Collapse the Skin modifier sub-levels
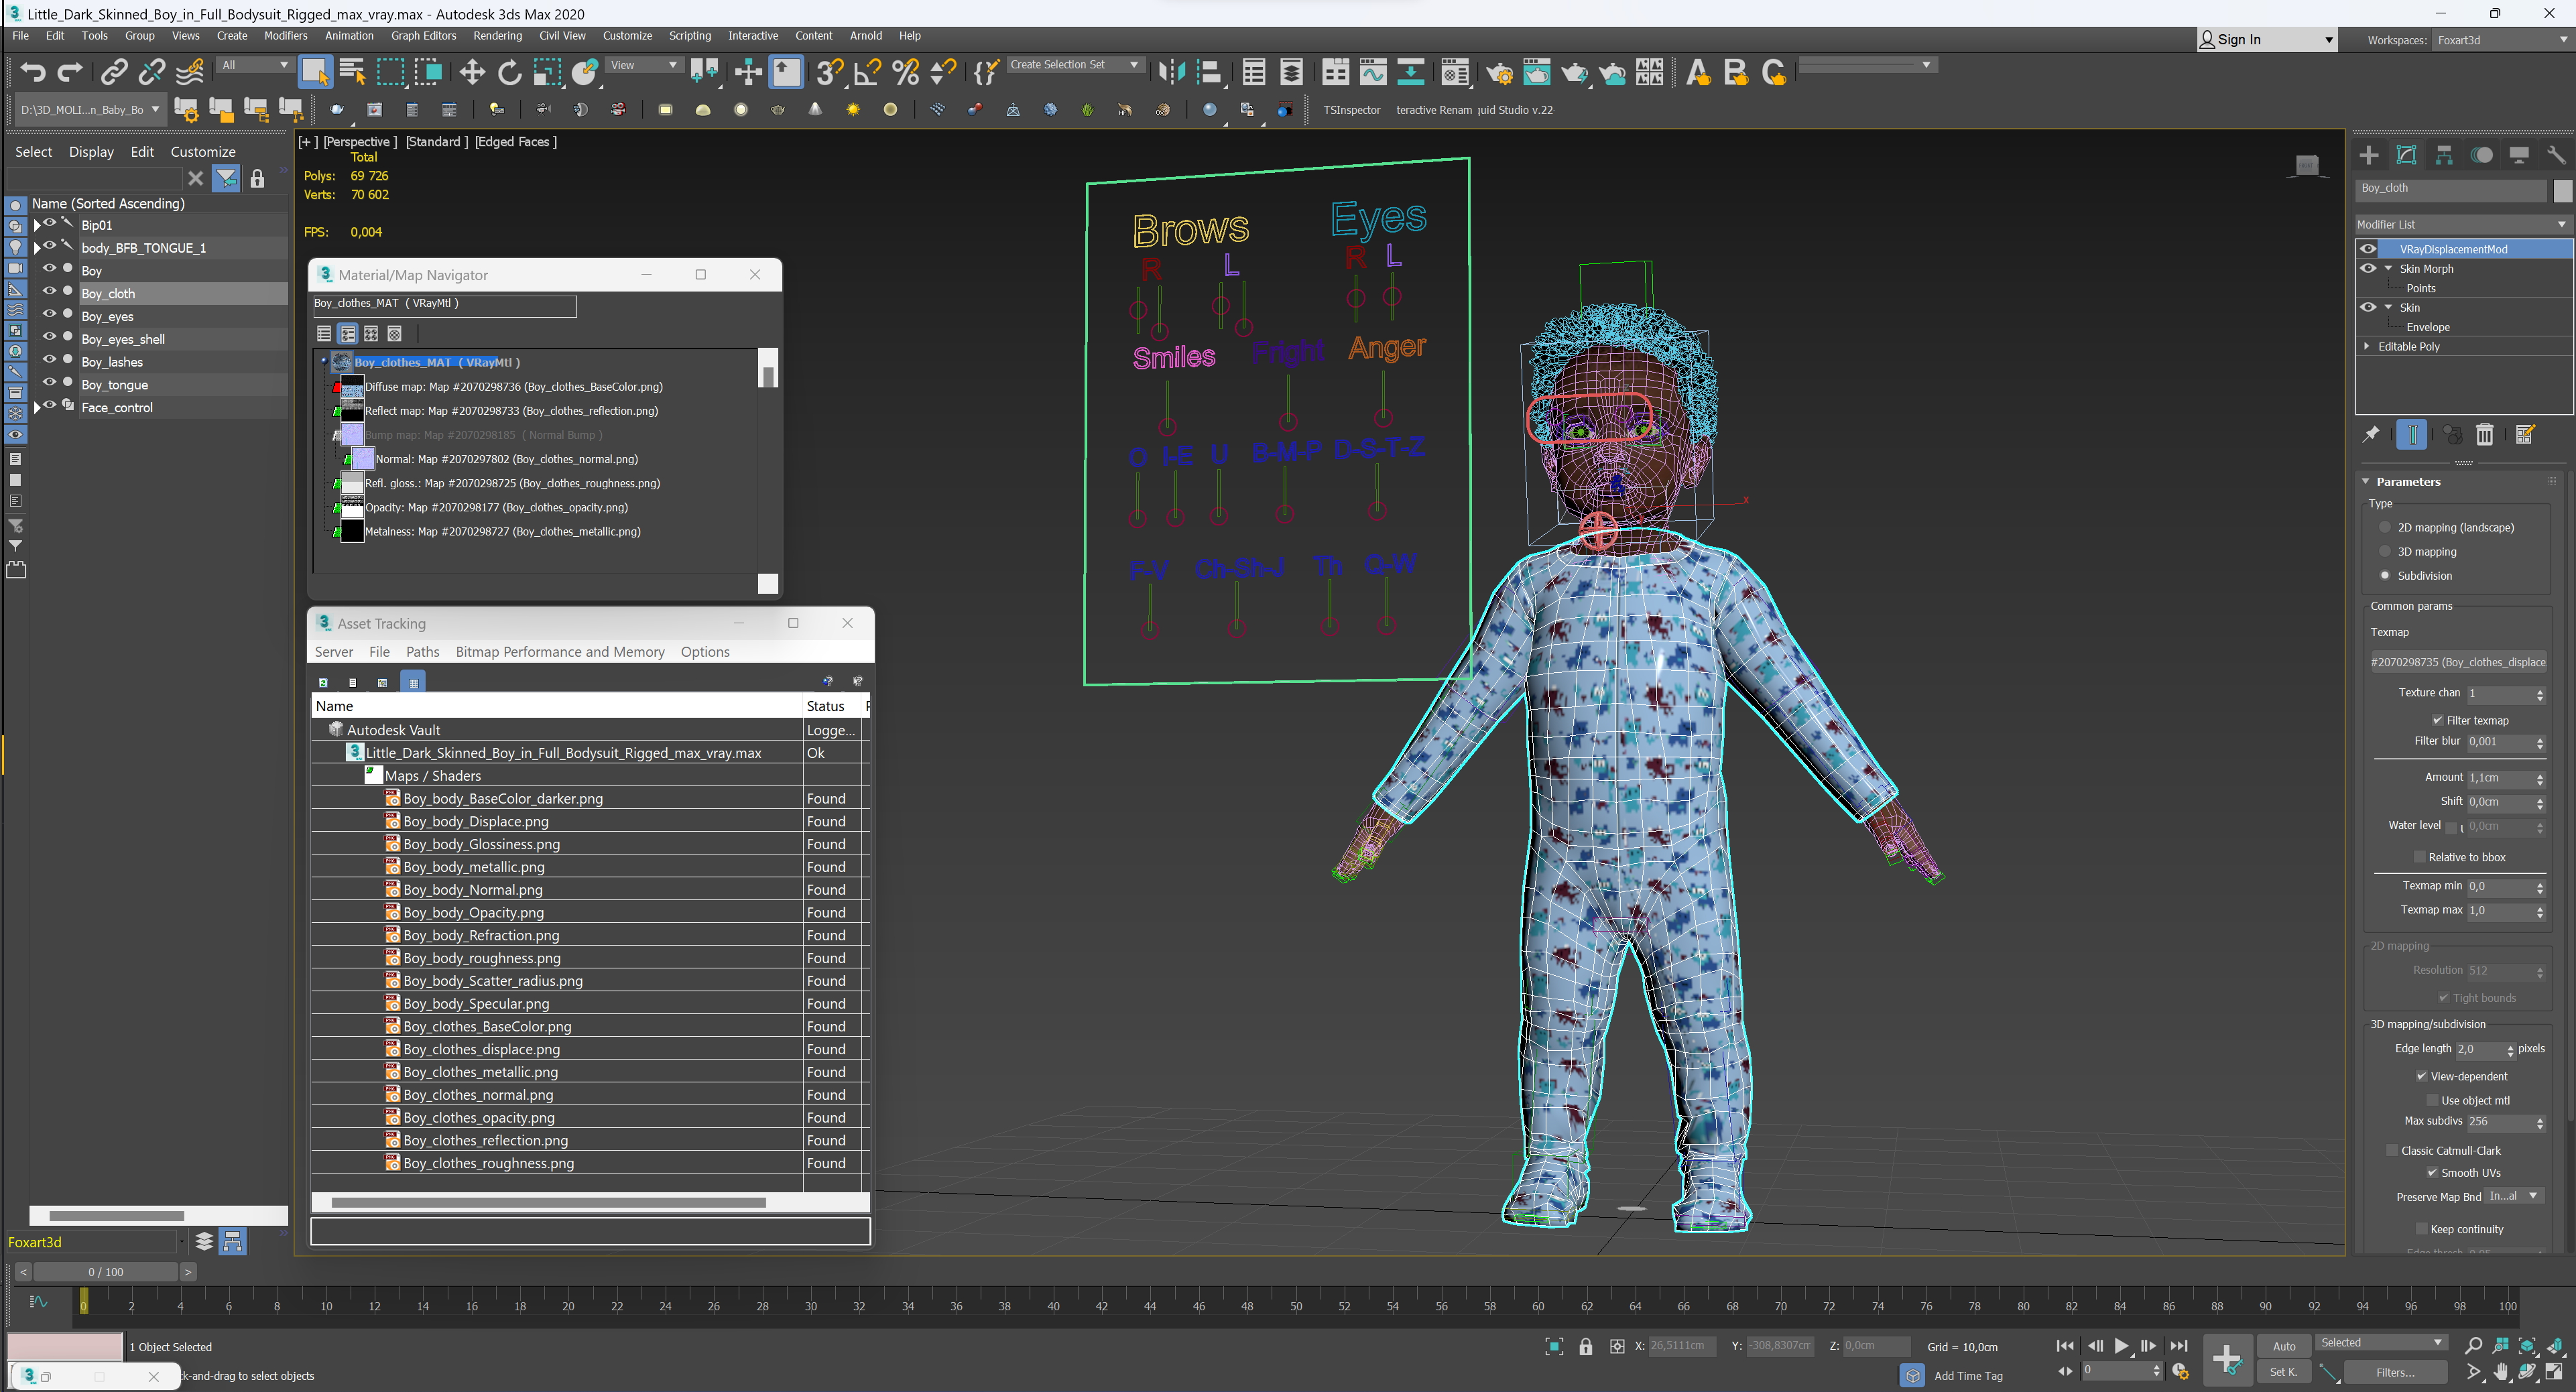The width and height of the screenshot is (2576, 1392). [2389, 307]
